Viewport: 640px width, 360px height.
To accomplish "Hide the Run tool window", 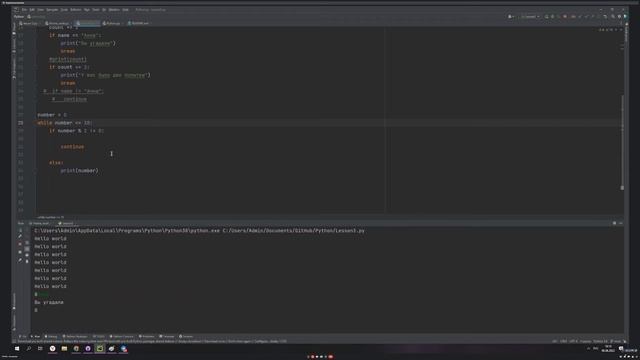I will tap(620, 223).
